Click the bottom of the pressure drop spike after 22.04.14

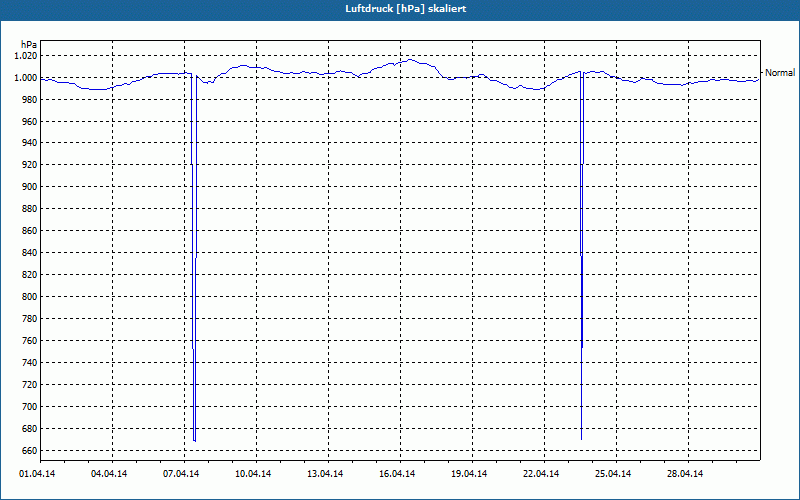tap(581, 439)
